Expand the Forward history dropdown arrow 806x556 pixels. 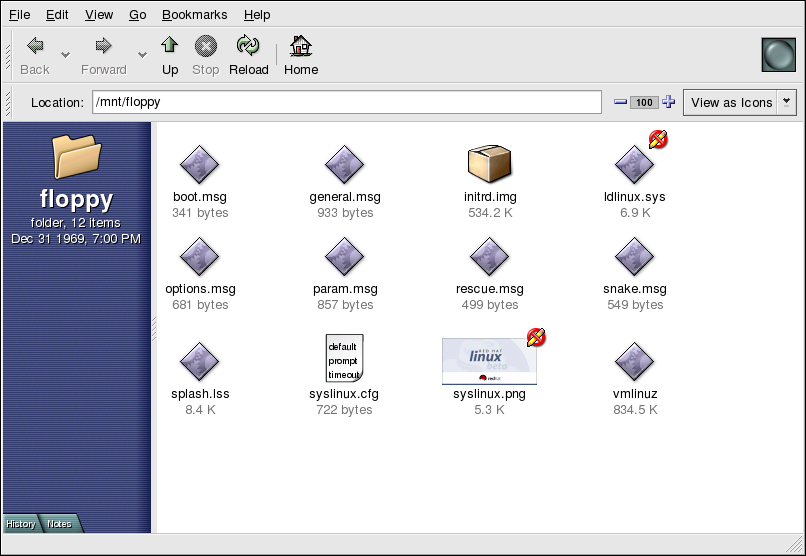(x=142, y=54)
